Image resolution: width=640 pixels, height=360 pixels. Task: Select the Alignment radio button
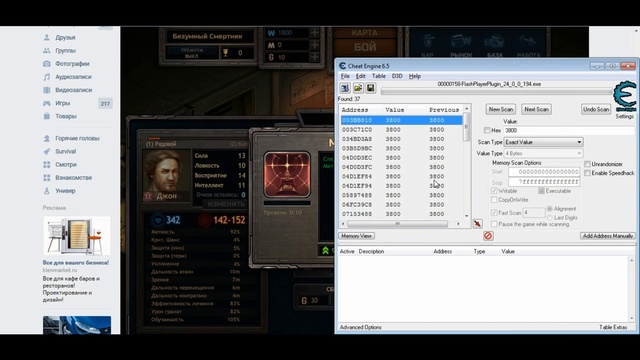(x=550, y=209)
